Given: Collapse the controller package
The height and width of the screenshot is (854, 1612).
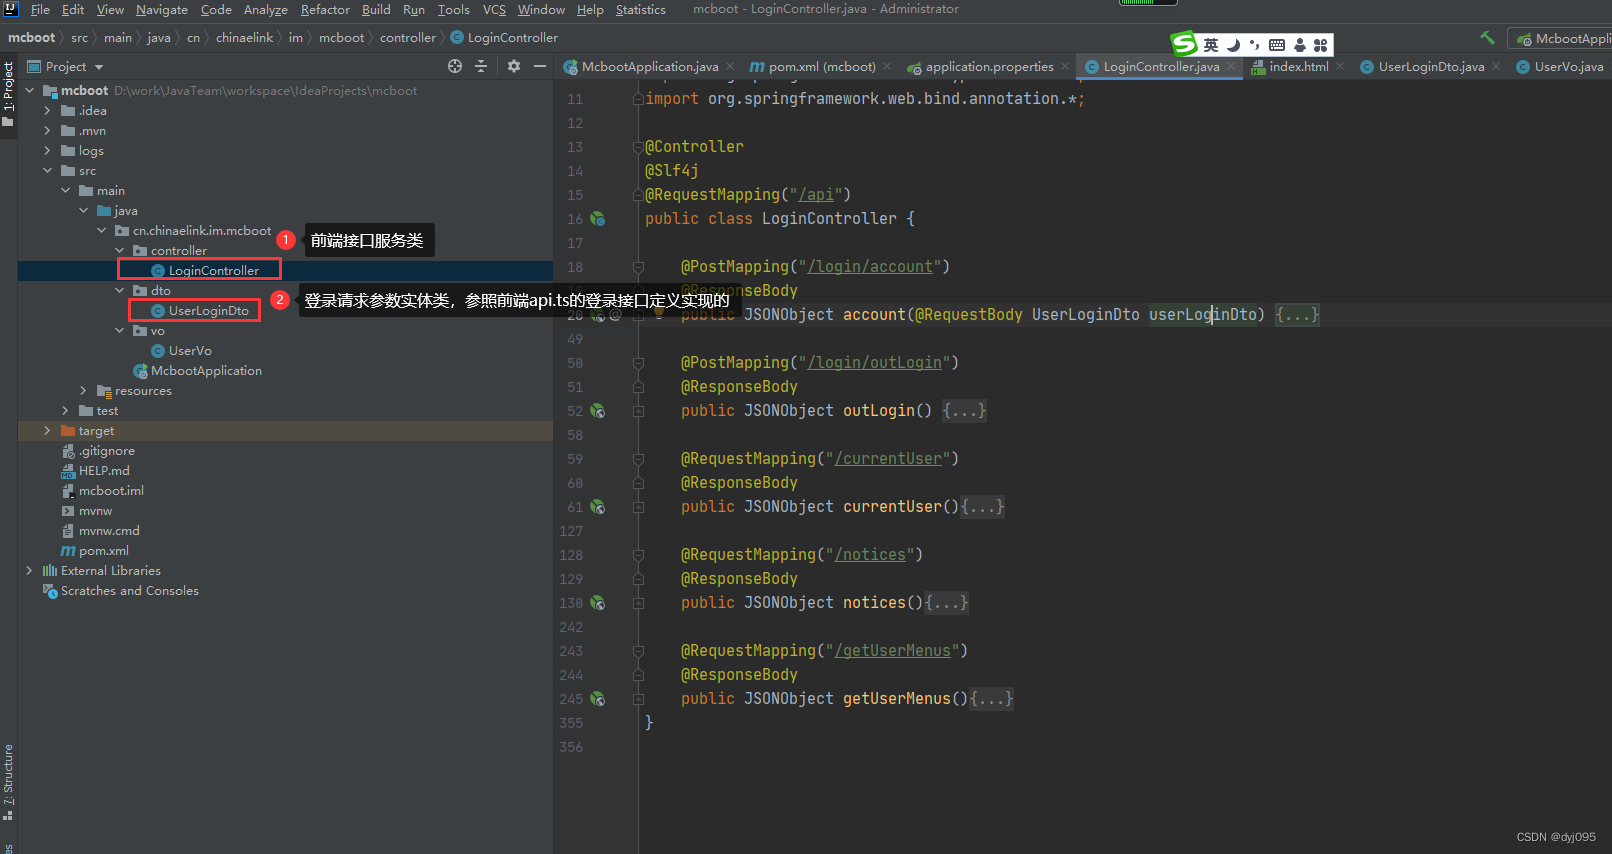Looking at the screenshot, I should [119, 251].
